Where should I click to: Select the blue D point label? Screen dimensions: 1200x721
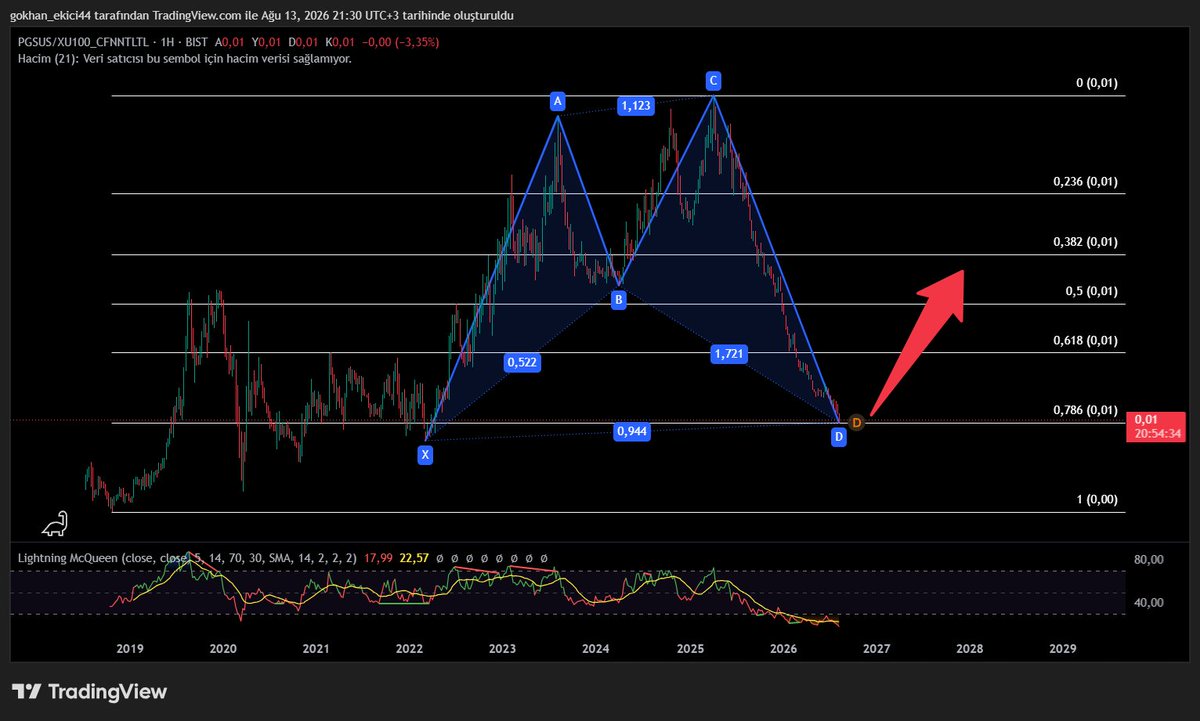point(838,437)
